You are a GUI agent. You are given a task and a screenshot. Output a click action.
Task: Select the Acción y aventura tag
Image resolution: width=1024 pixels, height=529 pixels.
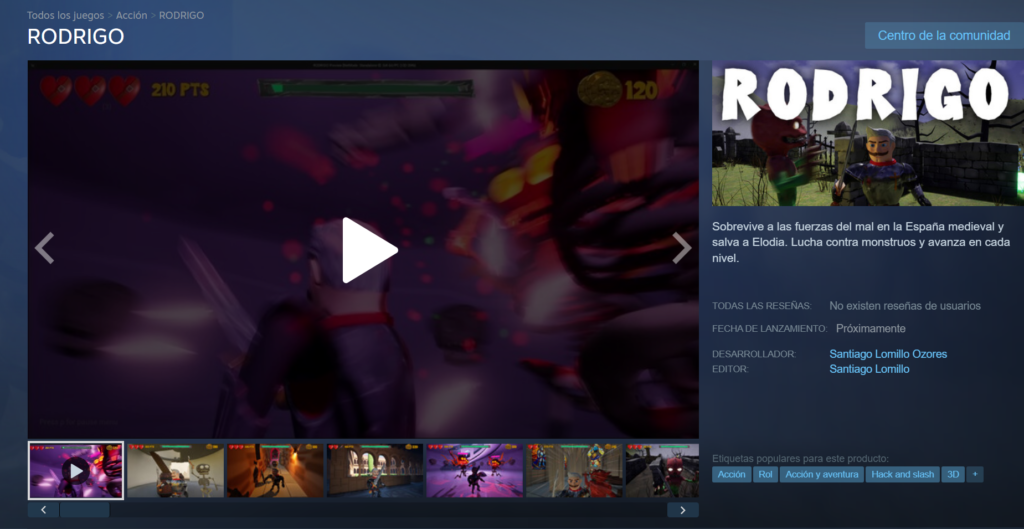pos(822,475)
